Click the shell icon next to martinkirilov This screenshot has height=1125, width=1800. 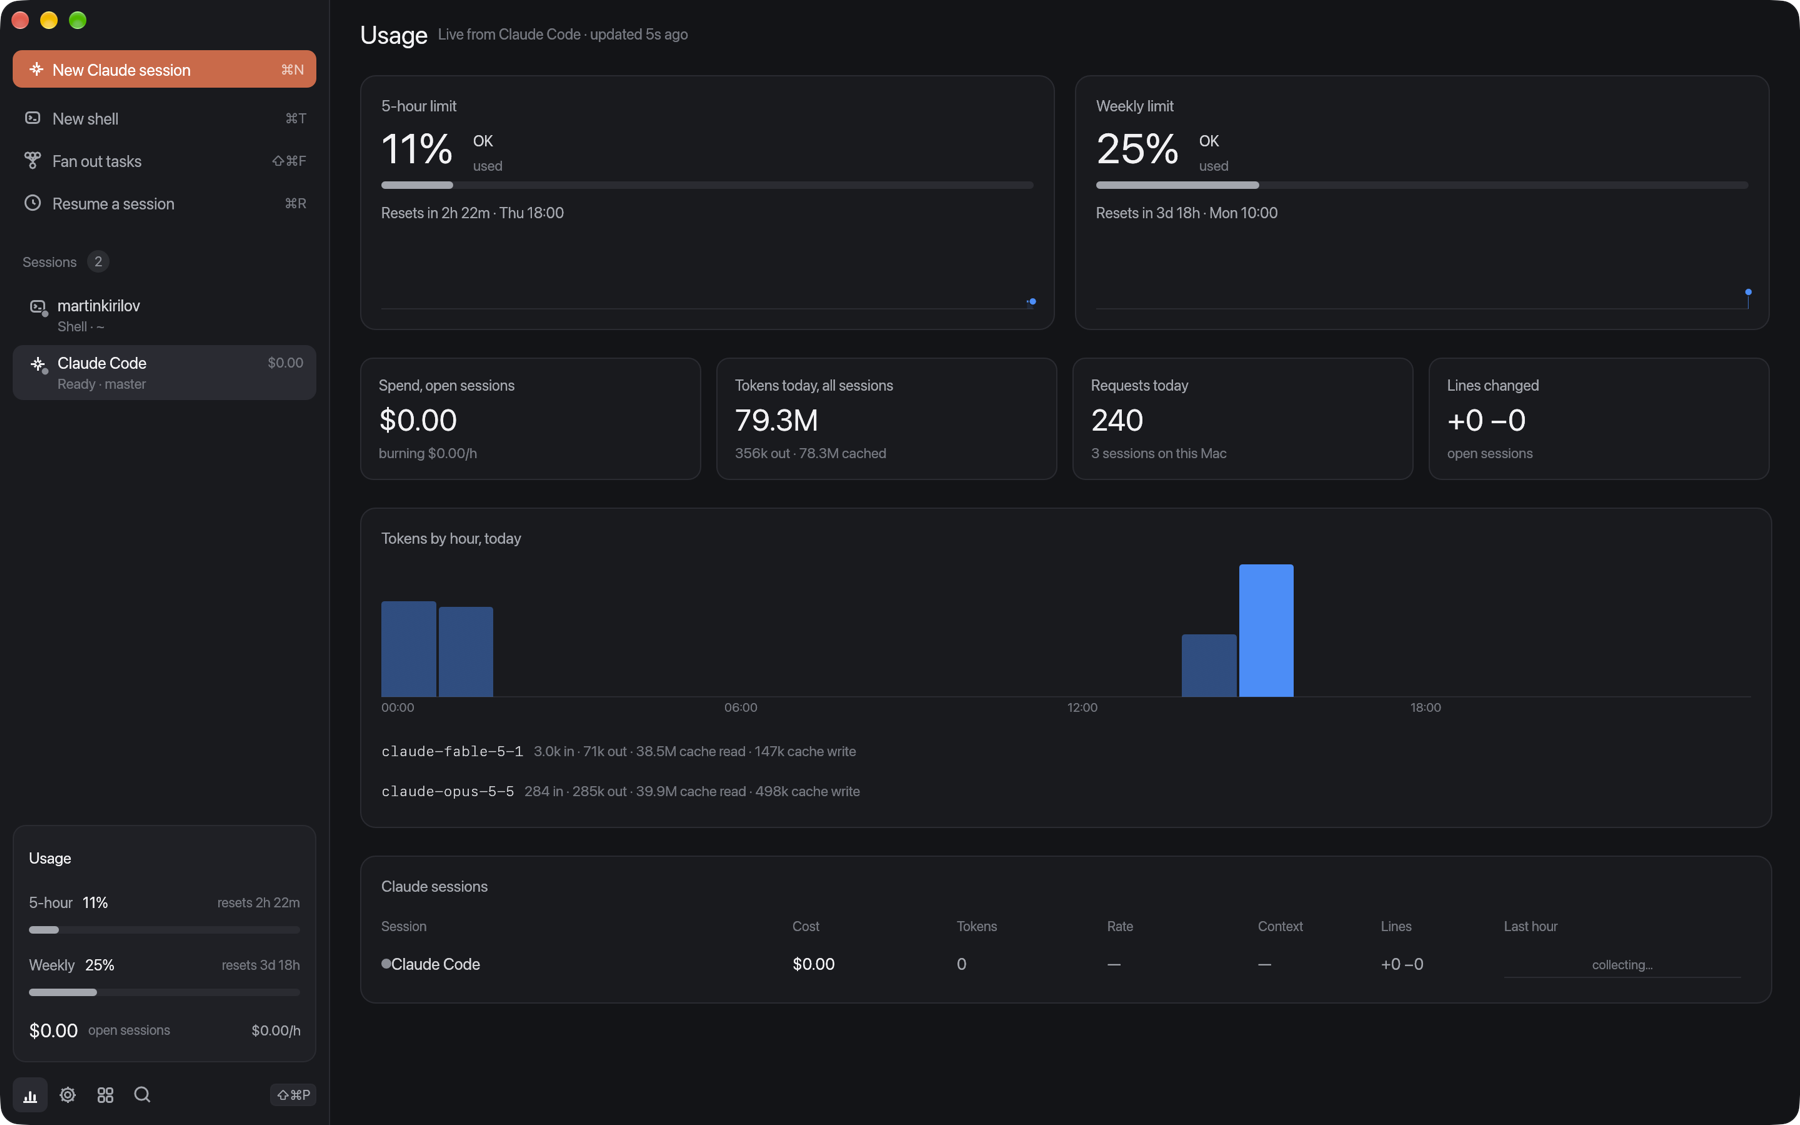point(38,307)
